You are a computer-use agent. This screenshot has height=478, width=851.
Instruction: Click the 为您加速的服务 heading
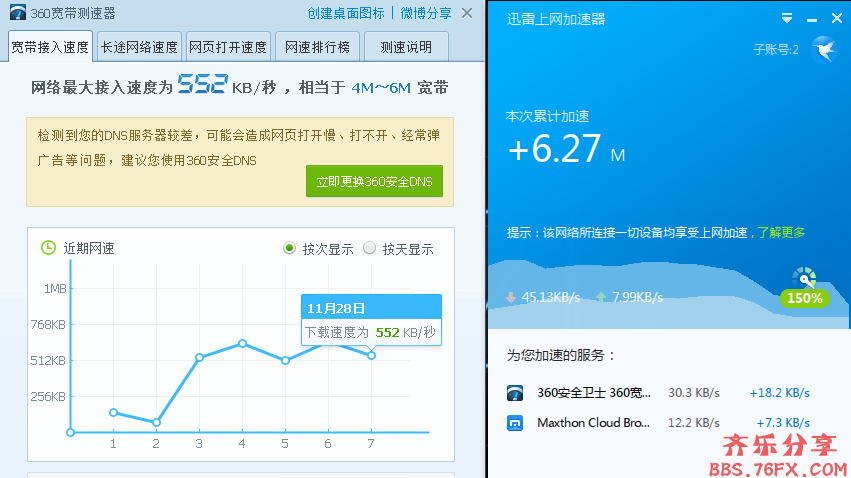(561, 355)
